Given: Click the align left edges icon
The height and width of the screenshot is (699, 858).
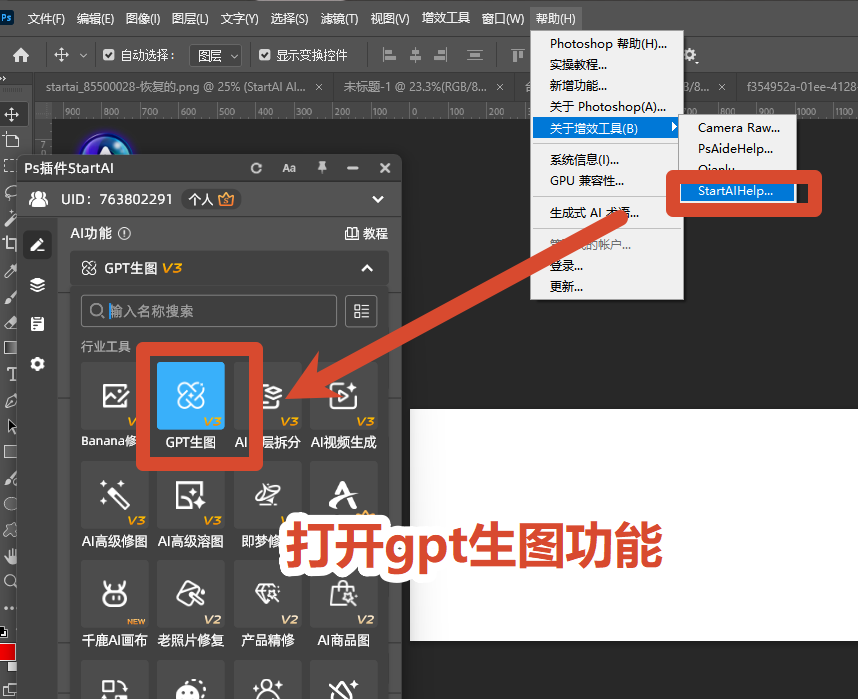Looking at the screenshot, I should (x=389, y=55).
